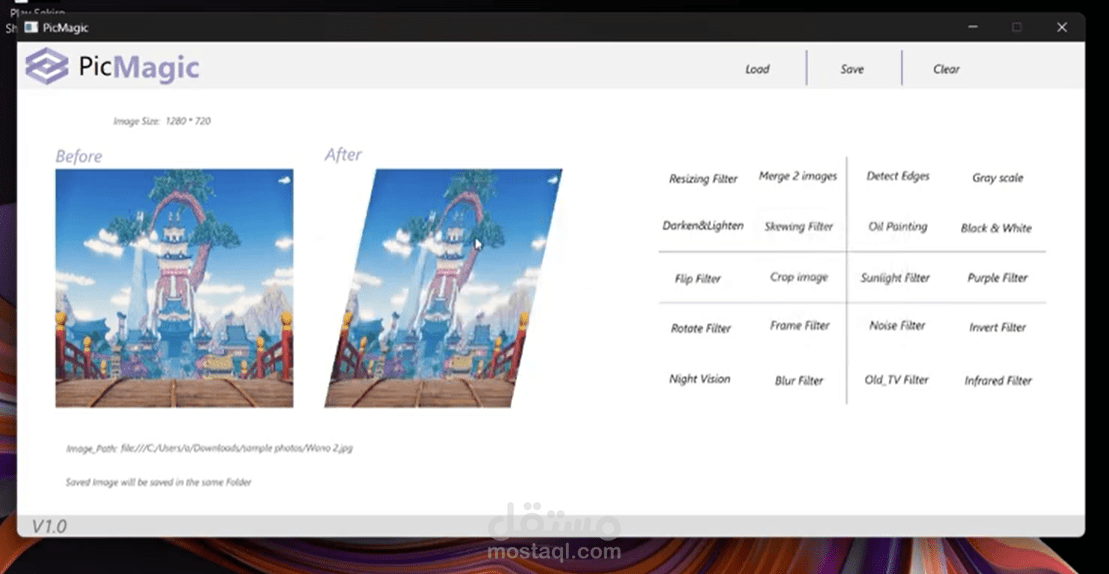Apply the Infrared Filter
1109x574 pixels.
pos(998,380)
